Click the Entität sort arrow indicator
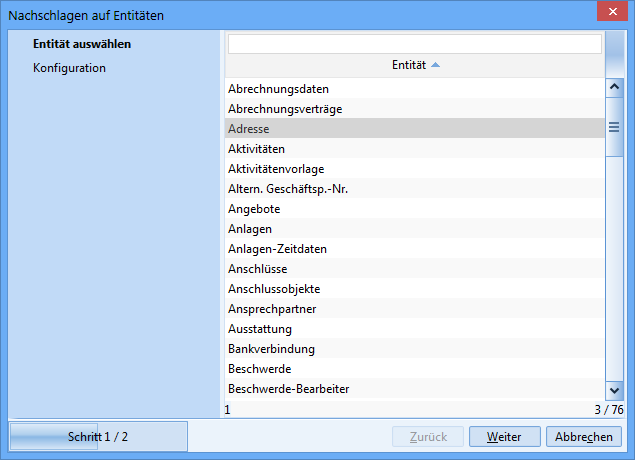The height and width of the screenshot is (460, 635). (435, 65)
